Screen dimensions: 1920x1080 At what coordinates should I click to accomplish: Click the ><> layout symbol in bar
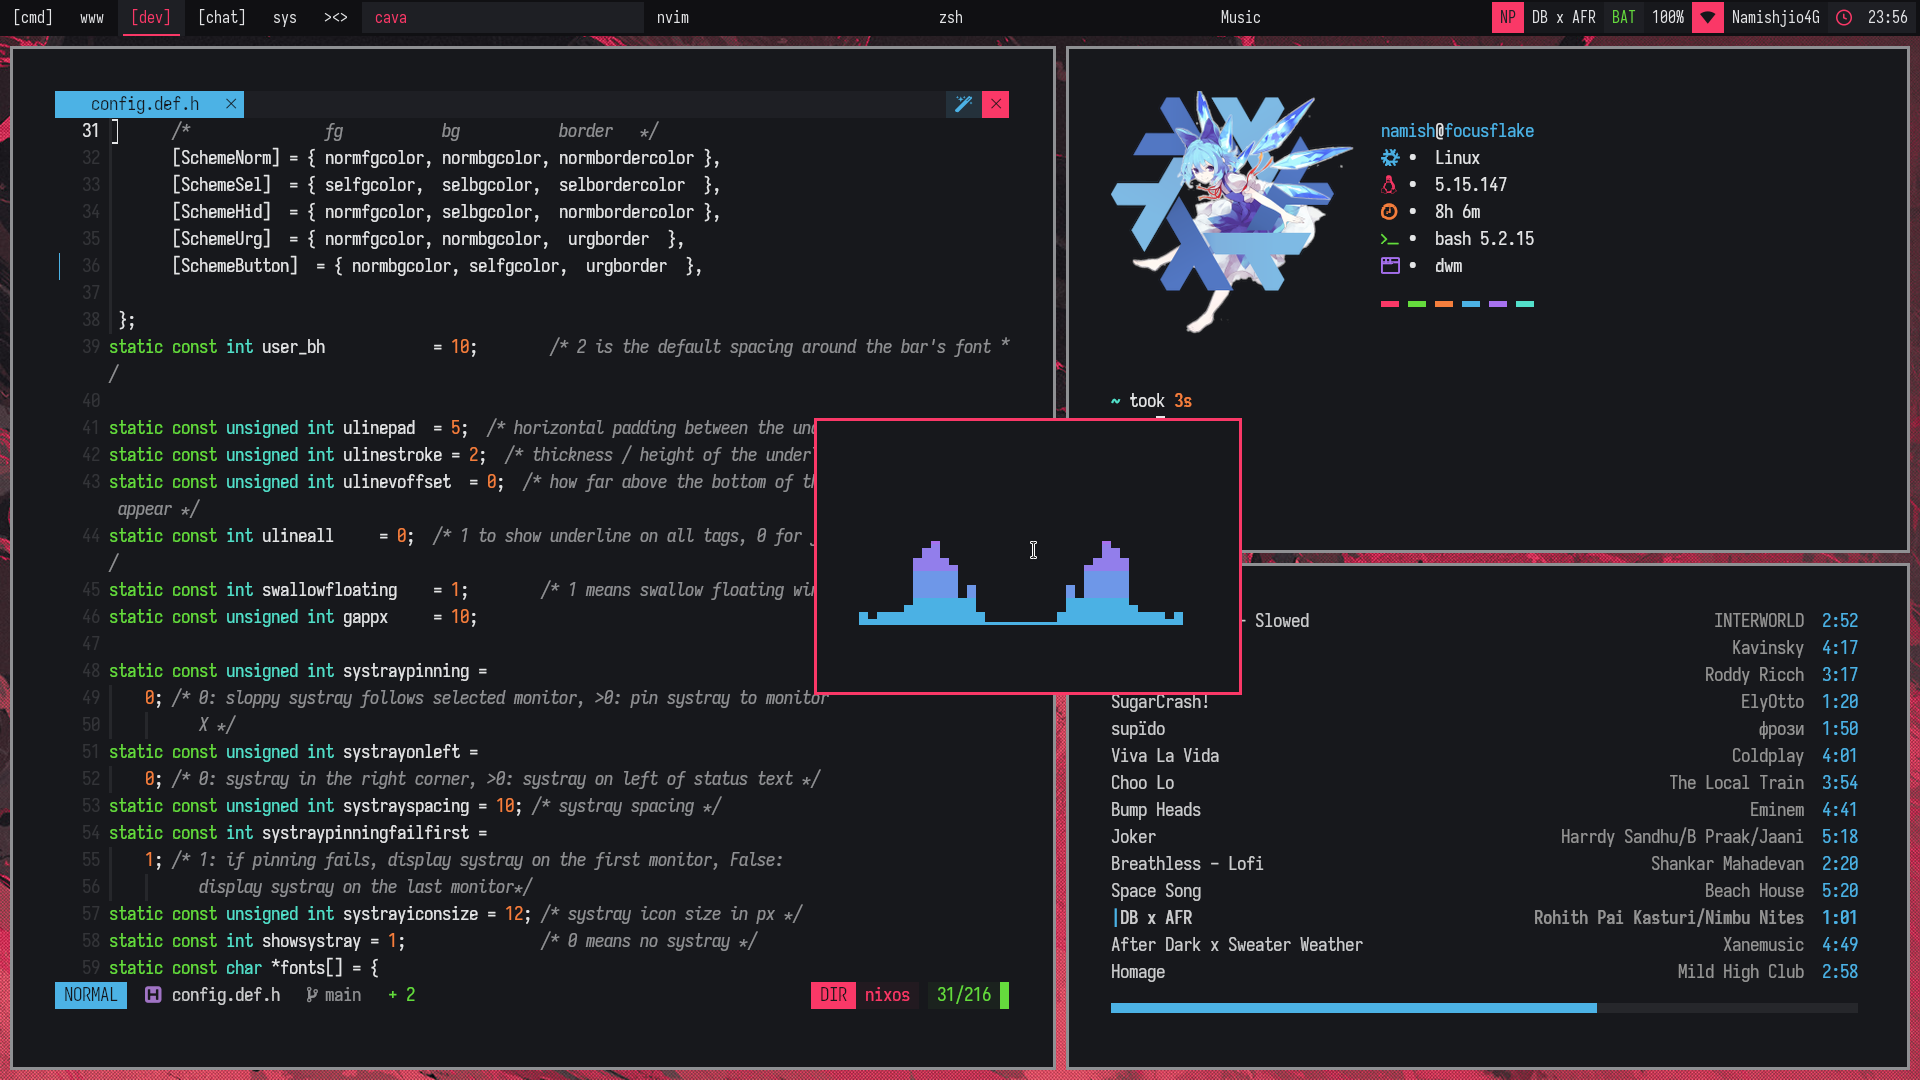[x=335, y=17]
